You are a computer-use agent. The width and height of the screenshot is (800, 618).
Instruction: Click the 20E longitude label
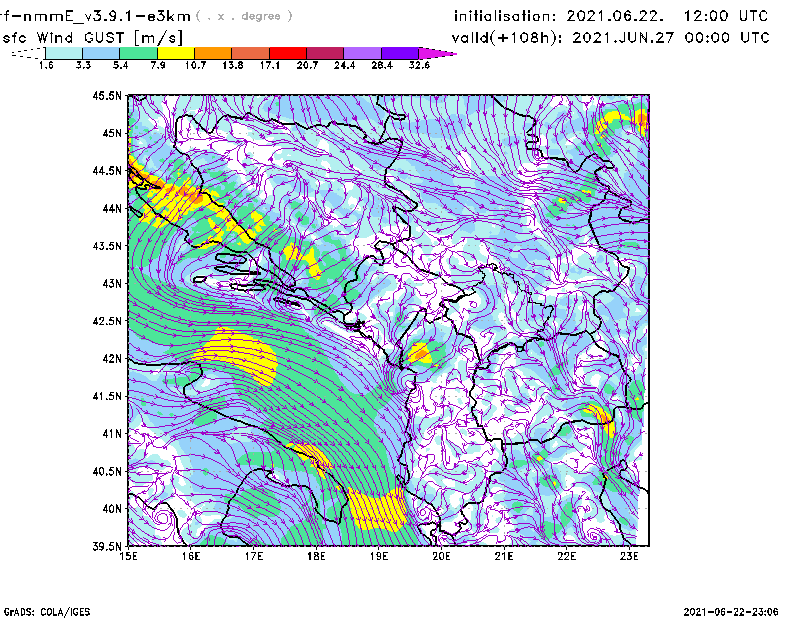coord(441,556)
